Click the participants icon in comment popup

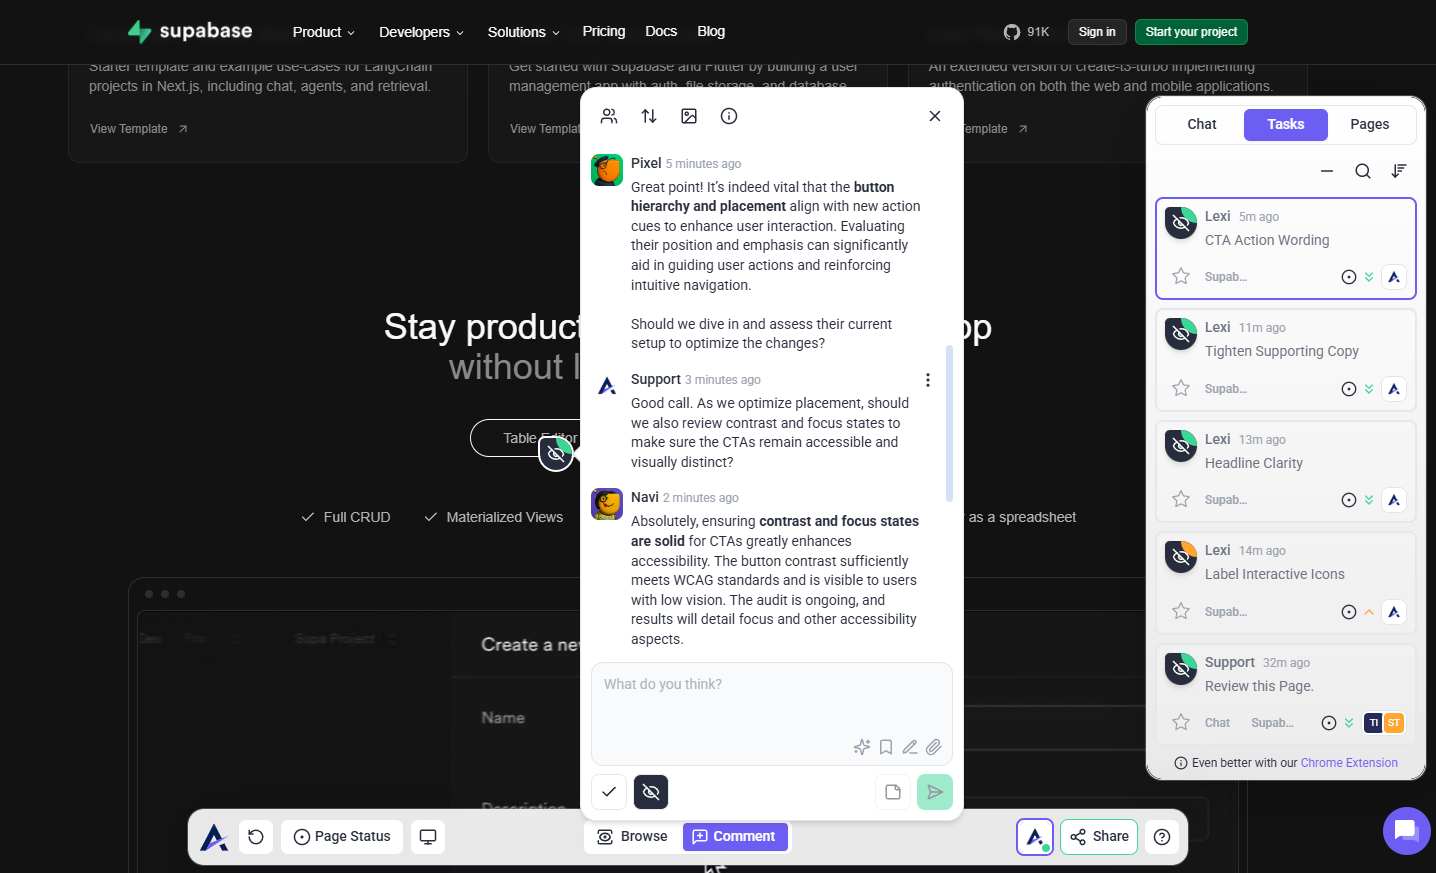click(609, 116)
